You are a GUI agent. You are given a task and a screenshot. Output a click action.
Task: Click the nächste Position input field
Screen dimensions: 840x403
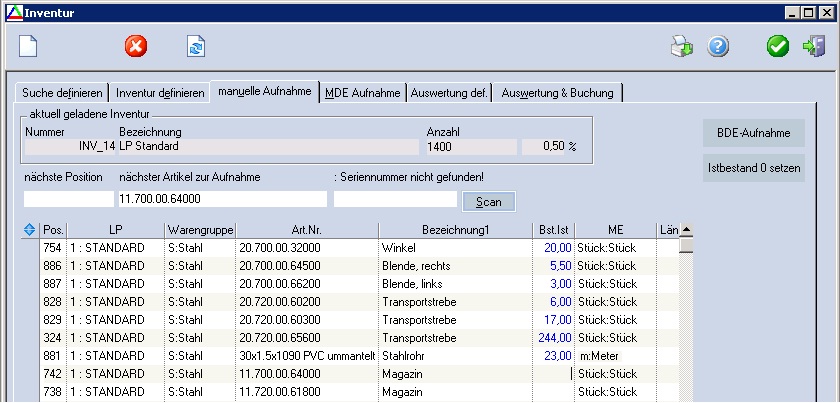(68, 200)
